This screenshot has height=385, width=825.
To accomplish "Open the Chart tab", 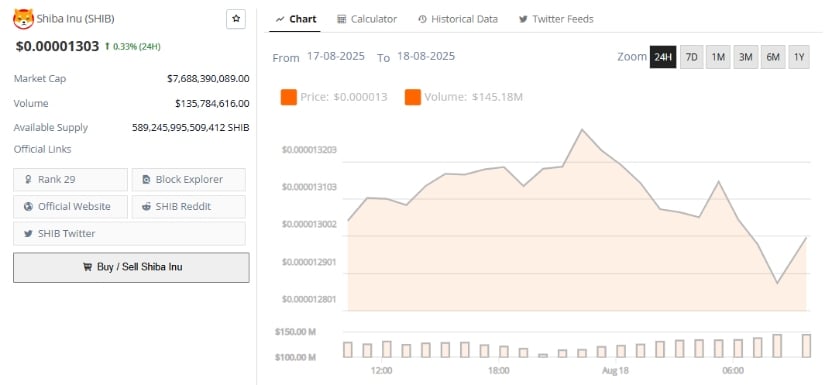I will (x=296, y=19).
